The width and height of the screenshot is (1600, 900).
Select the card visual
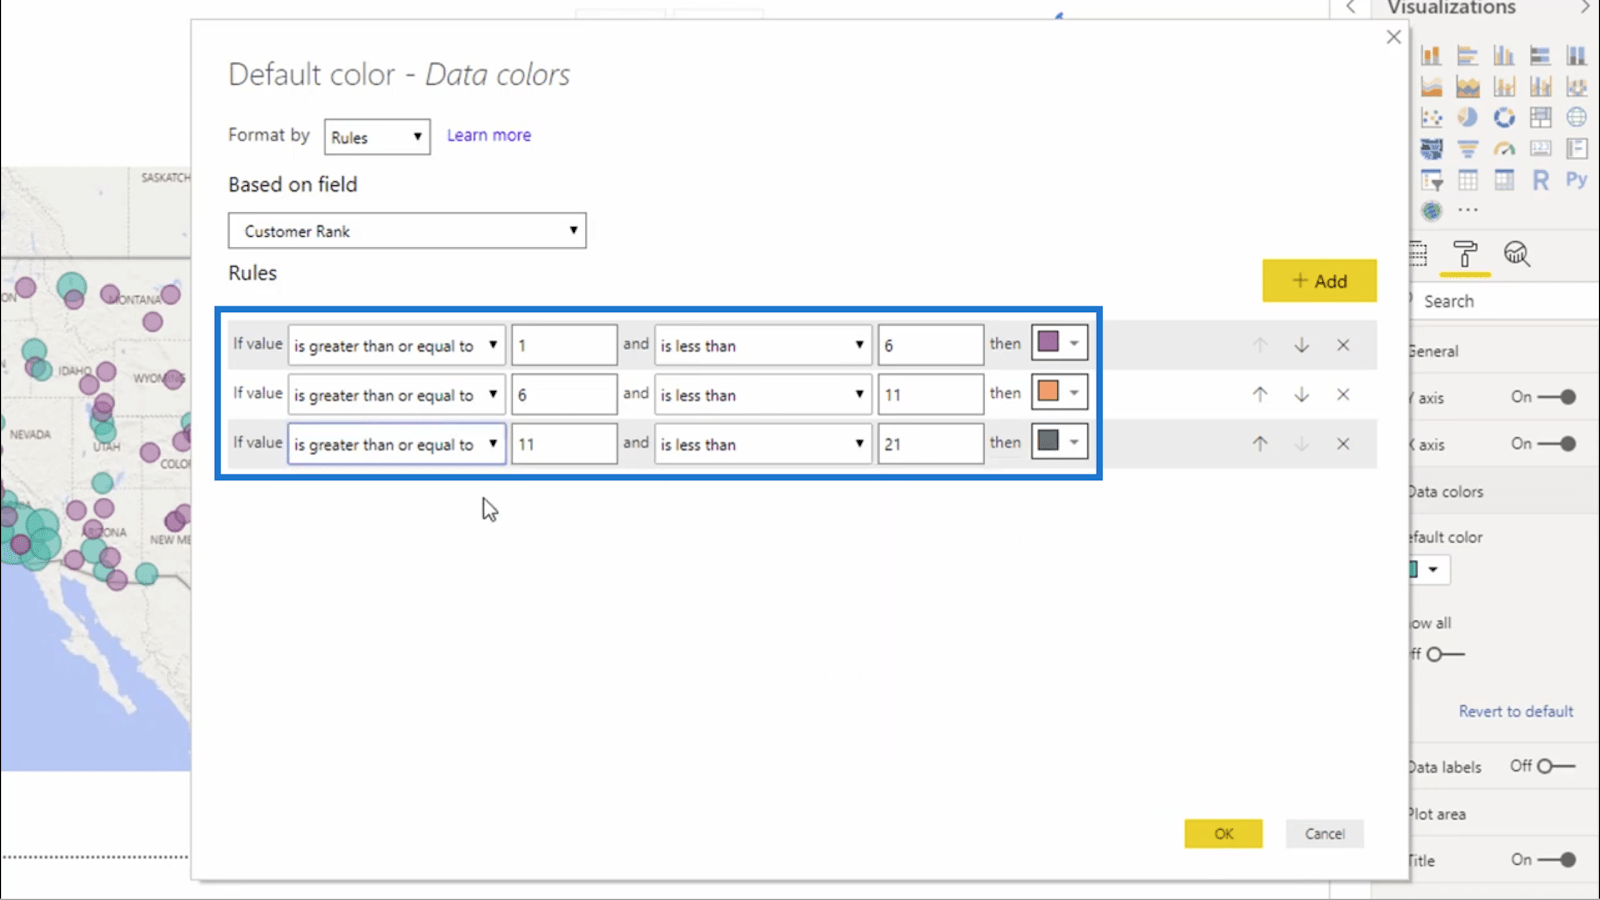coord(1540,149)
